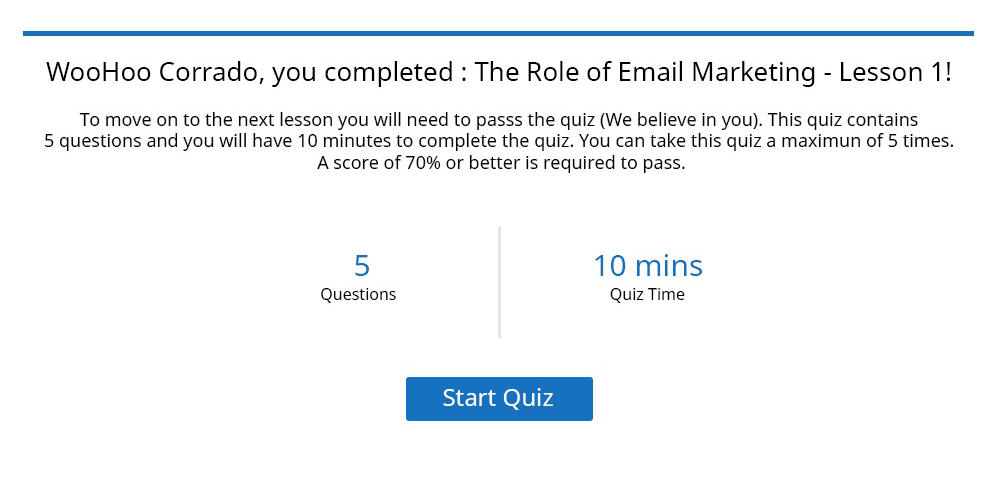Viewport: 1000px width, 480px height.
Task: Click the large blue "5" question count
Action: click(x=361, y=266)
